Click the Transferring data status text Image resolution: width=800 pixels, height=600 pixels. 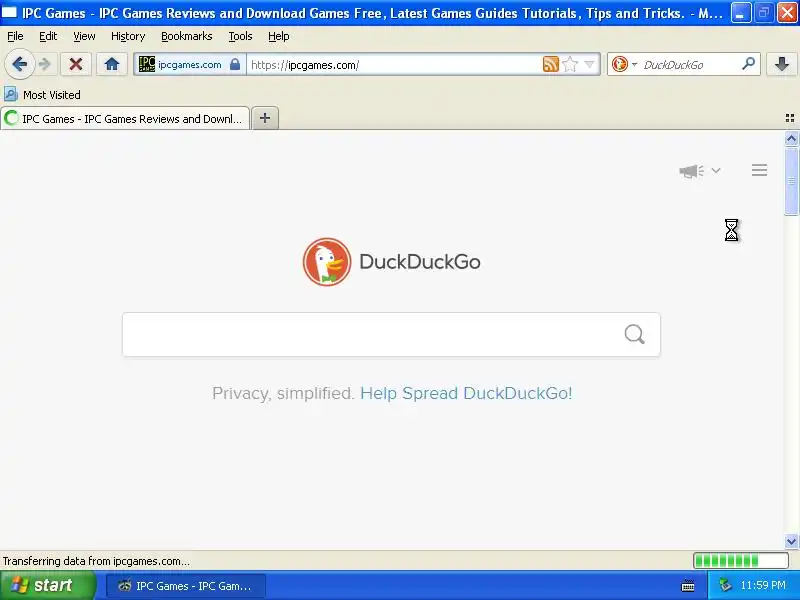tap(96, 561)
